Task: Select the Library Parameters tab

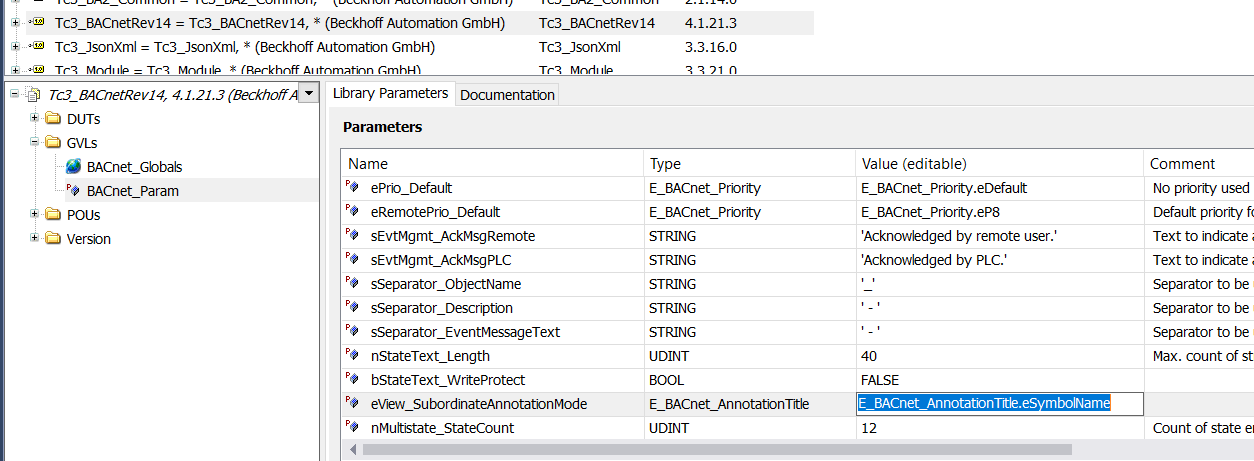Action: coord(390,93)
